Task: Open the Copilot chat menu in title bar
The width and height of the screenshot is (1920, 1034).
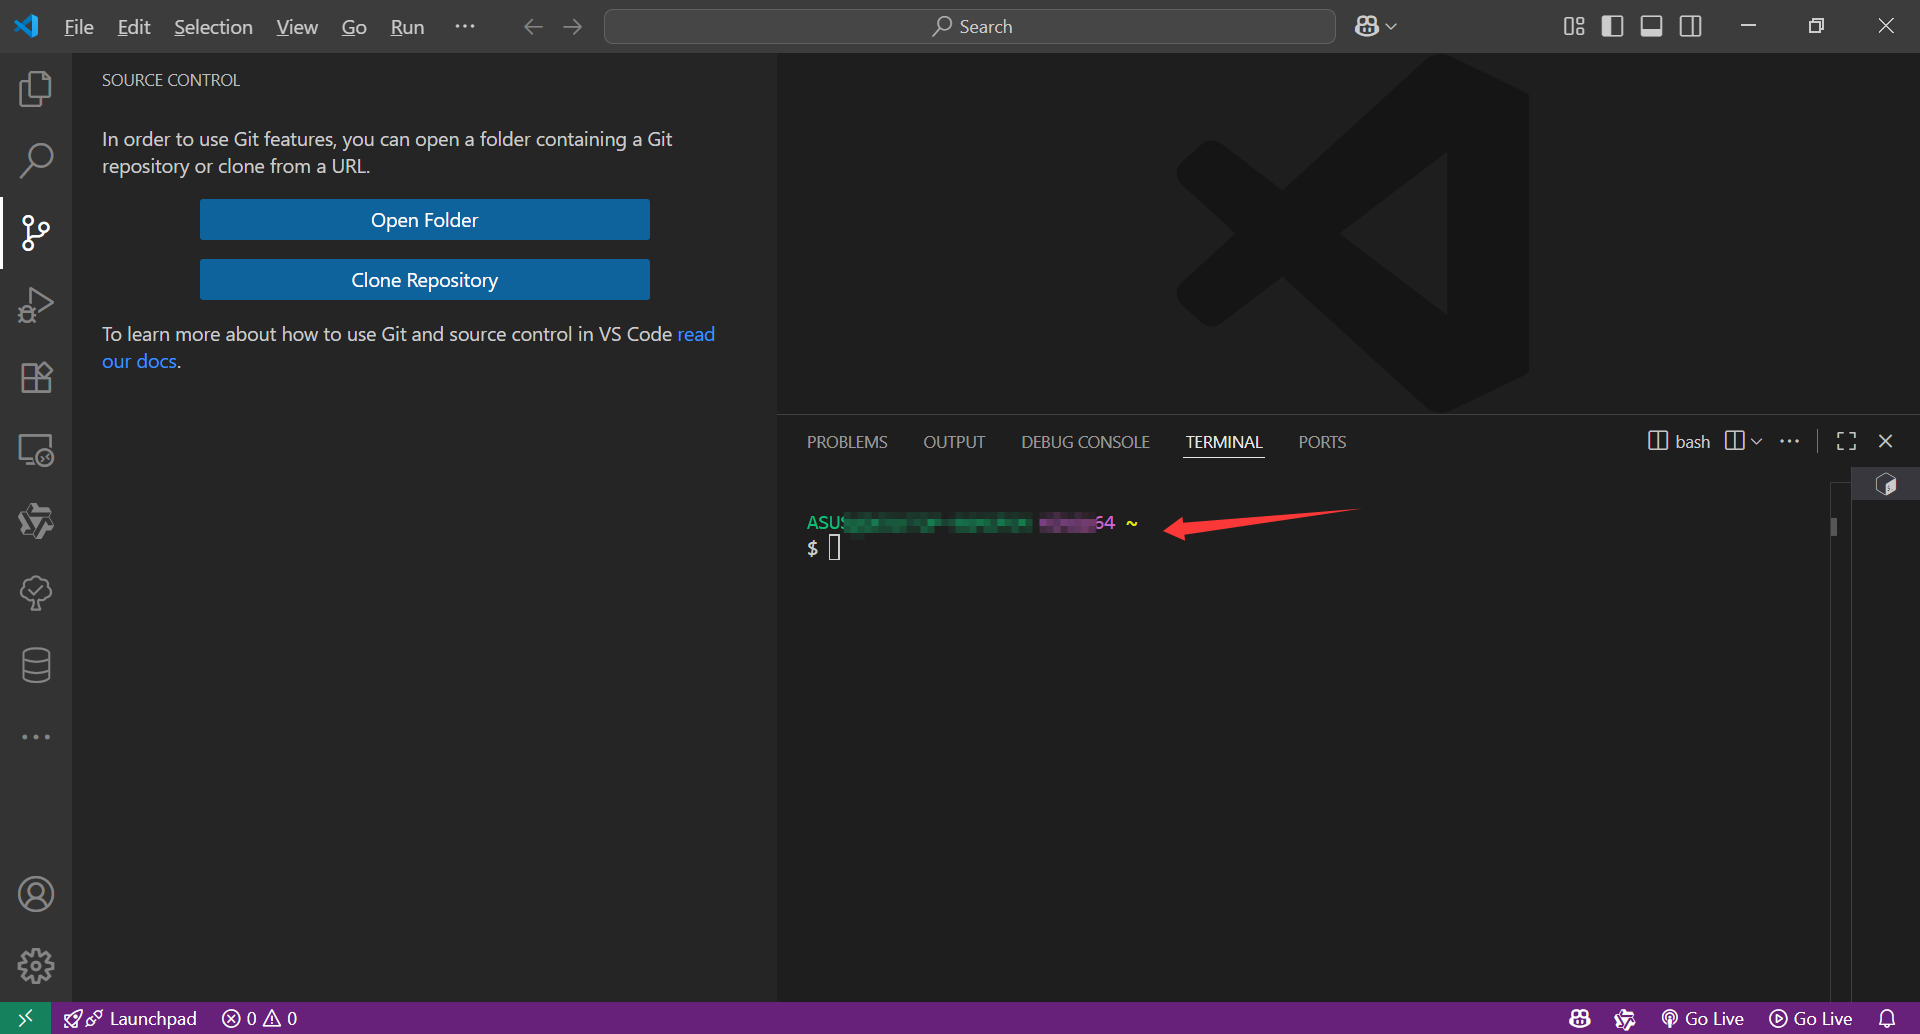Action: tap(1376, 26)
